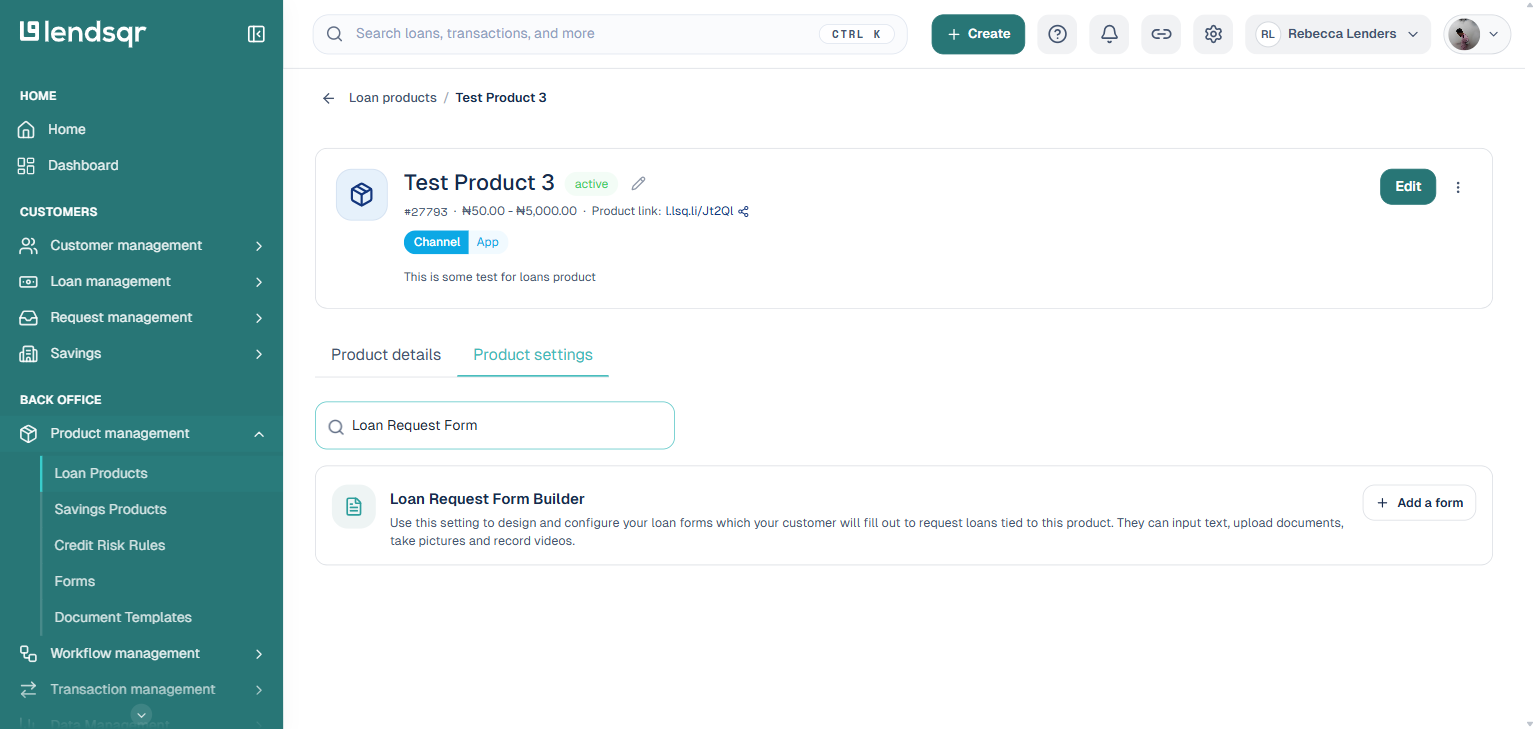1535x730 pixels.
Task: Click the Loan Request Form Builder document icon
Action: pos(354,507)
